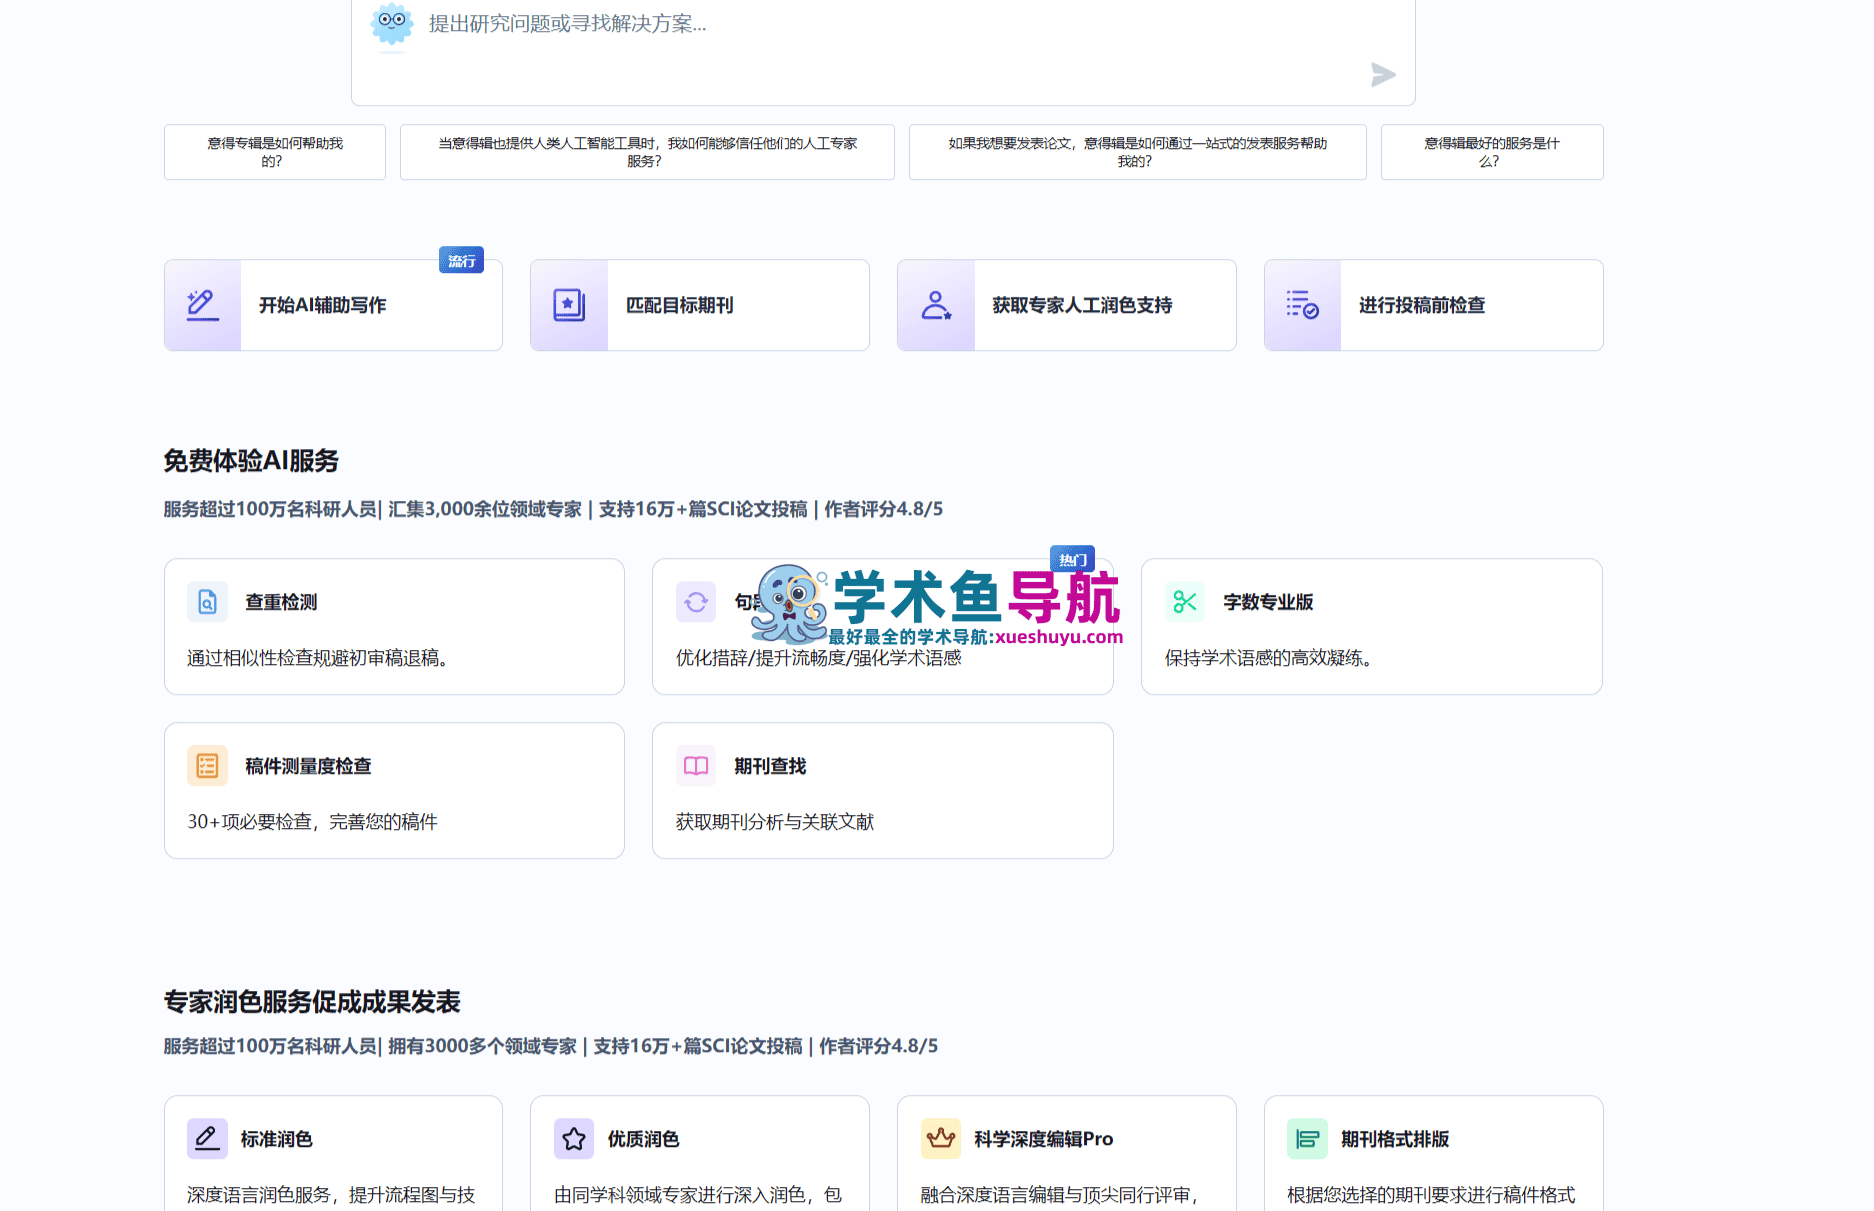Image resolution: width=1874 pixels, height=1211 pixels.
Task: Click the orange checklist icon for 稿件测量度检查
Action: pos(207,766)
